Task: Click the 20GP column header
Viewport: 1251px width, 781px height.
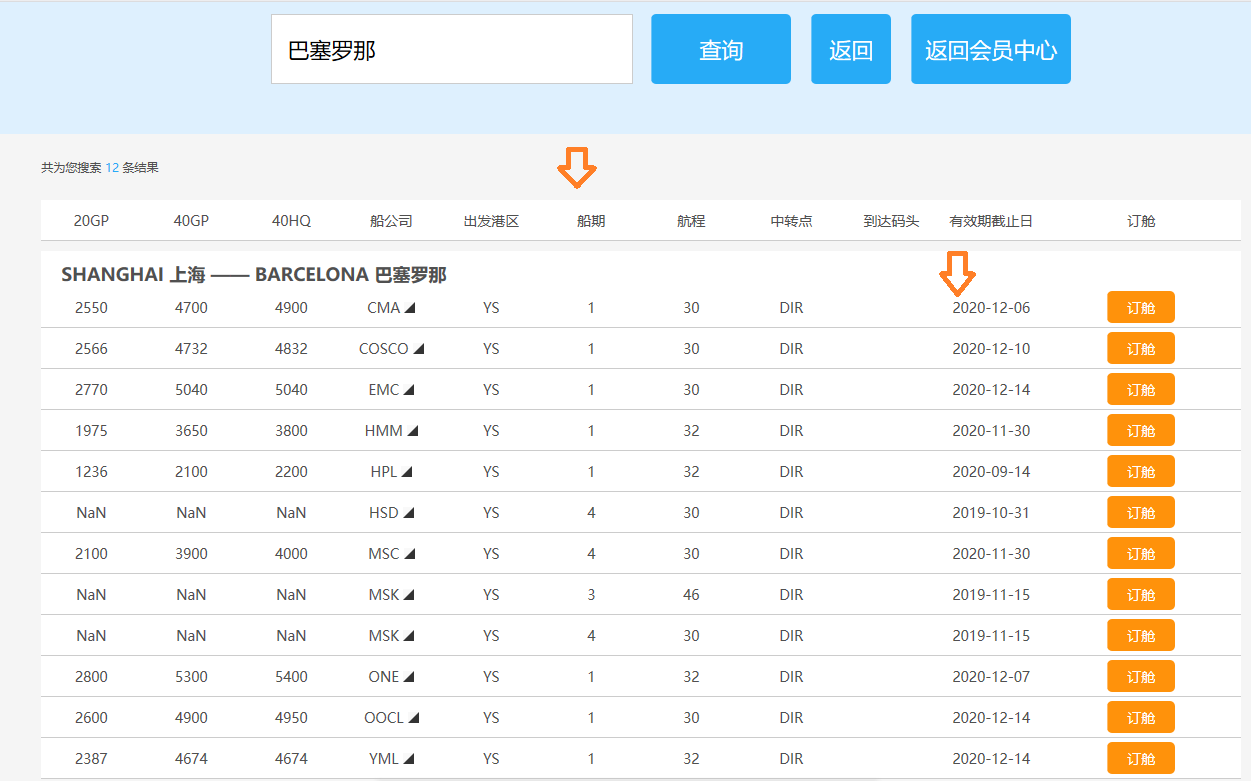Action: point(91,221)
